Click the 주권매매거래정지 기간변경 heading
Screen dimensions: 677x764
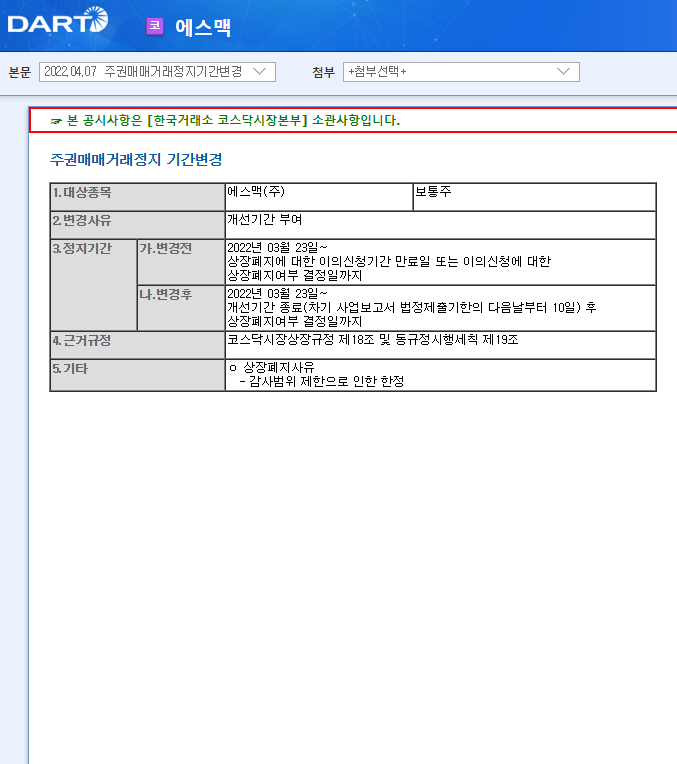136,159
